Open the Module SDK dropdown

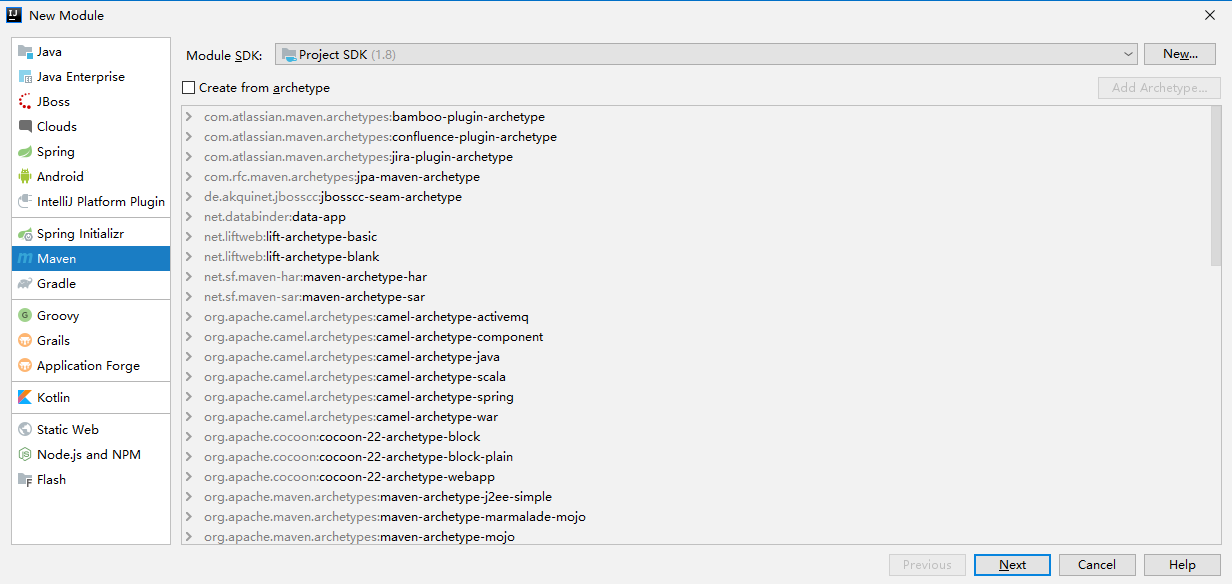click(707, 54)
